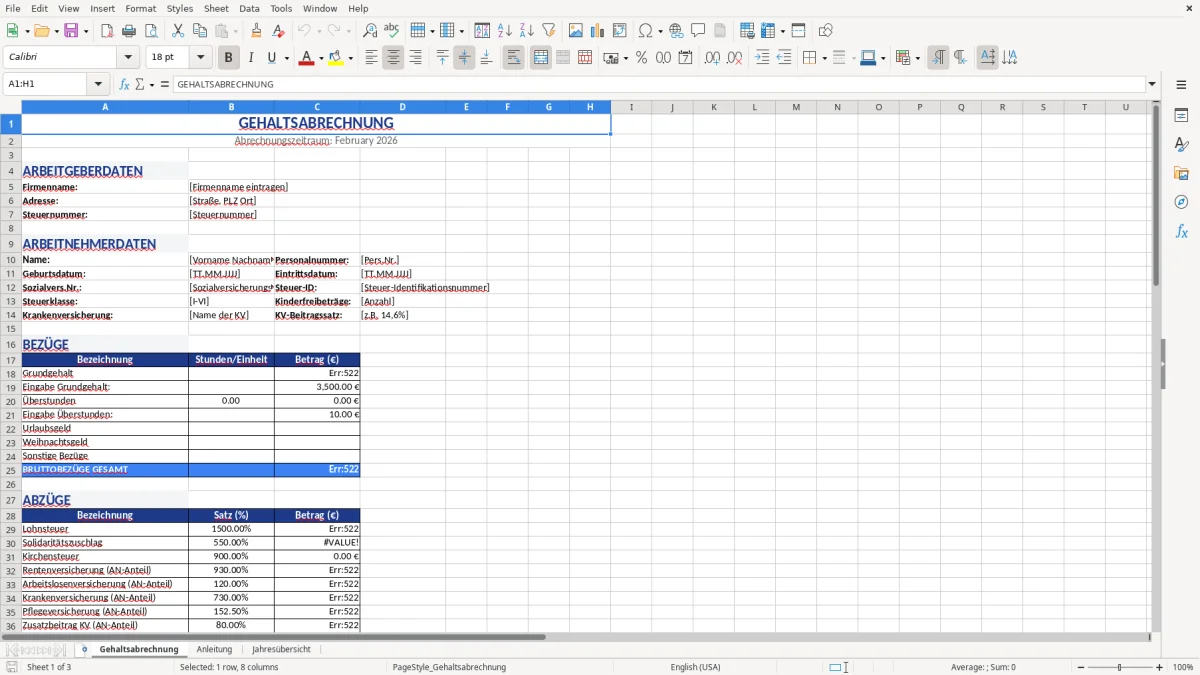Click the Spelling check button

pos(391,30)
